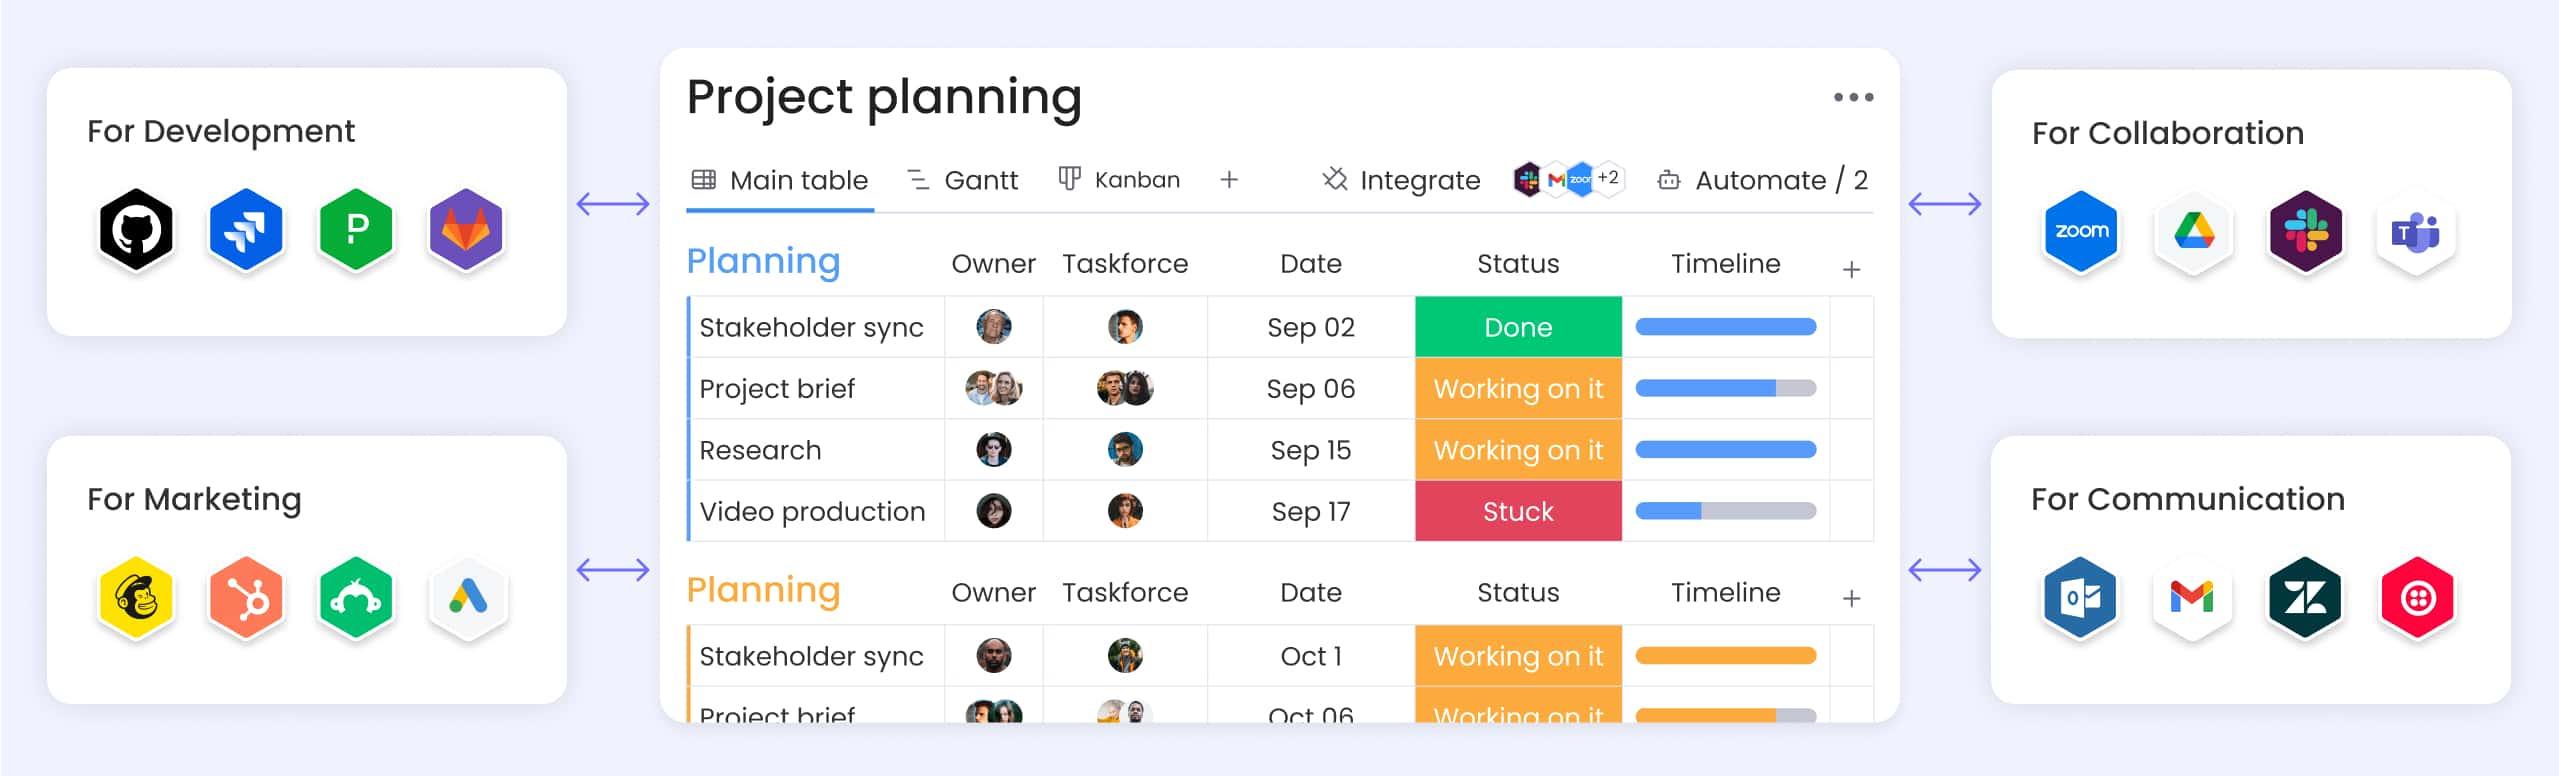Click the Integrate button
This screenshot has height=776, width=2559.
click(1401, 180)
